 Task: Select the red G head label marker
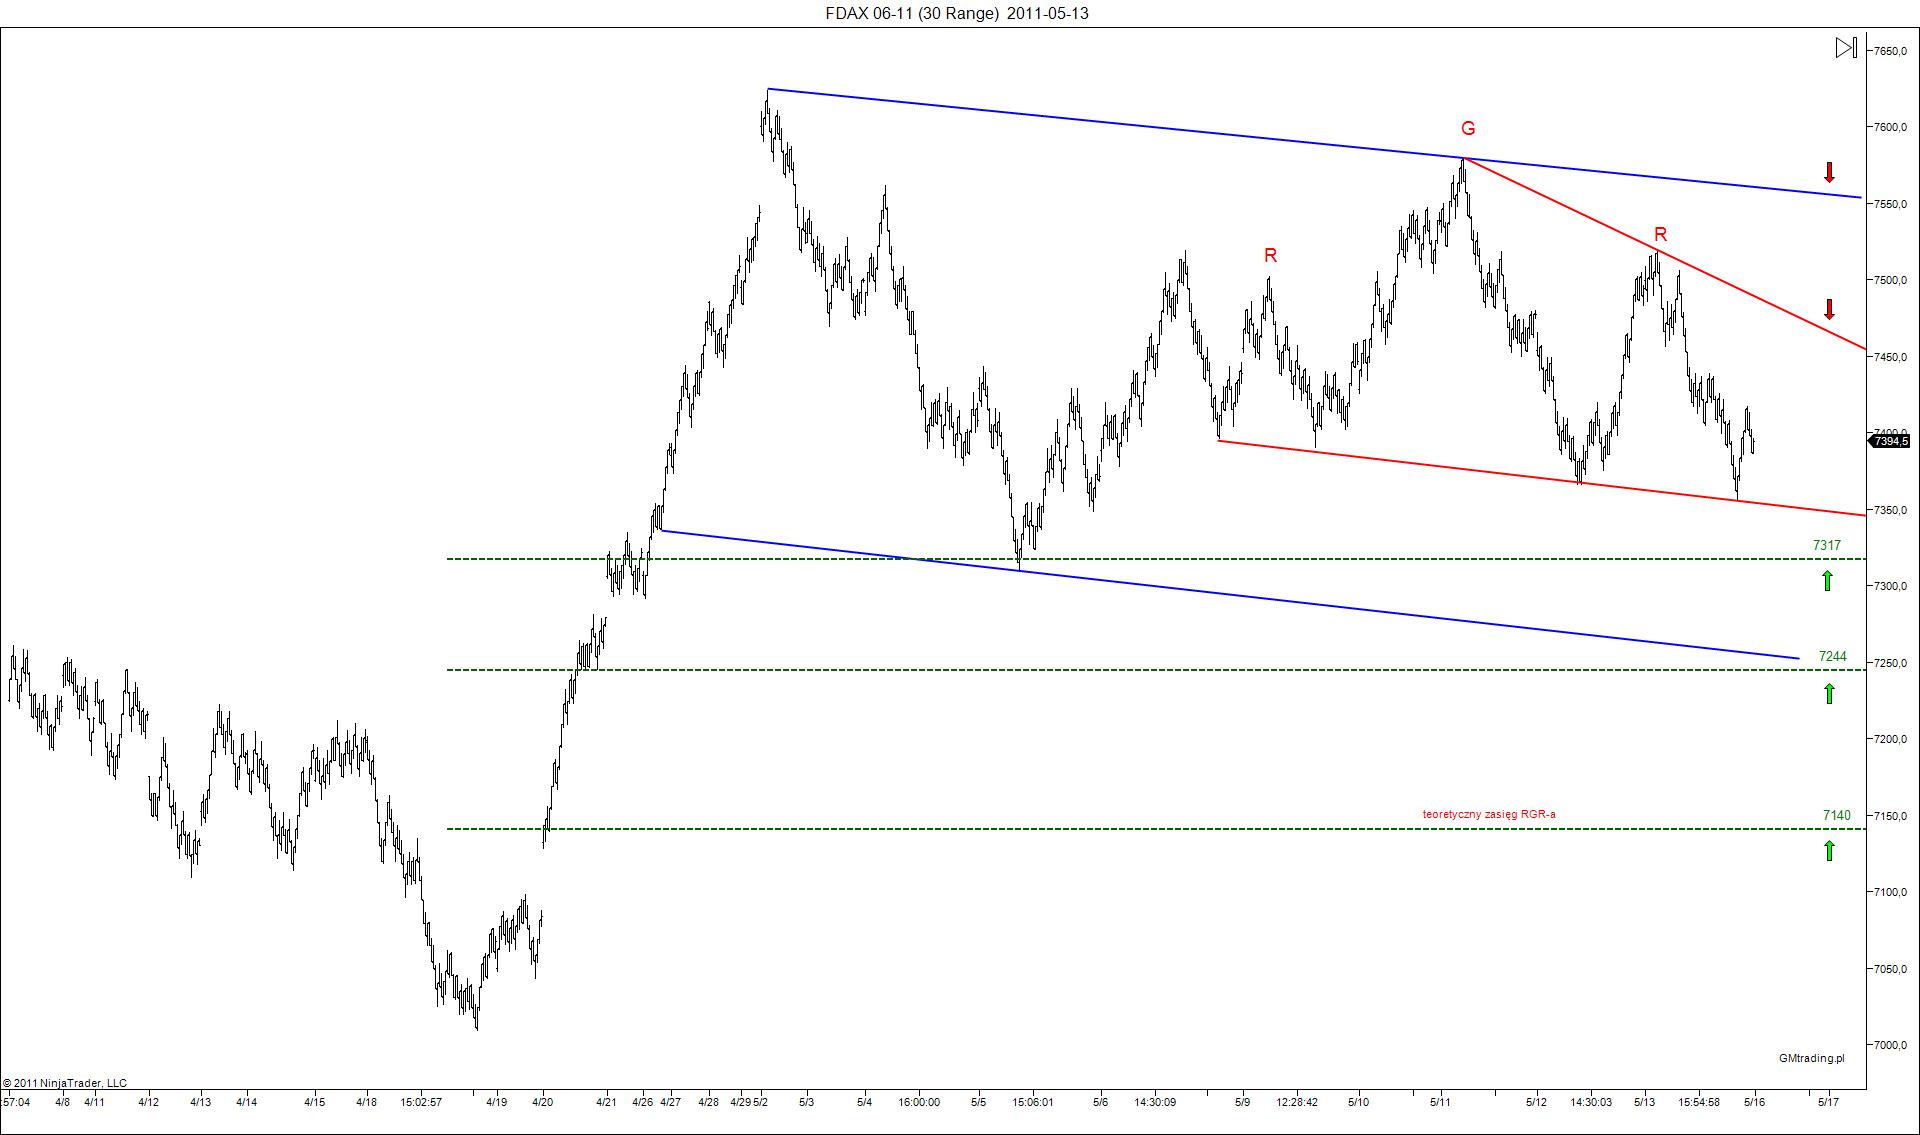[x=1467, y=128]
